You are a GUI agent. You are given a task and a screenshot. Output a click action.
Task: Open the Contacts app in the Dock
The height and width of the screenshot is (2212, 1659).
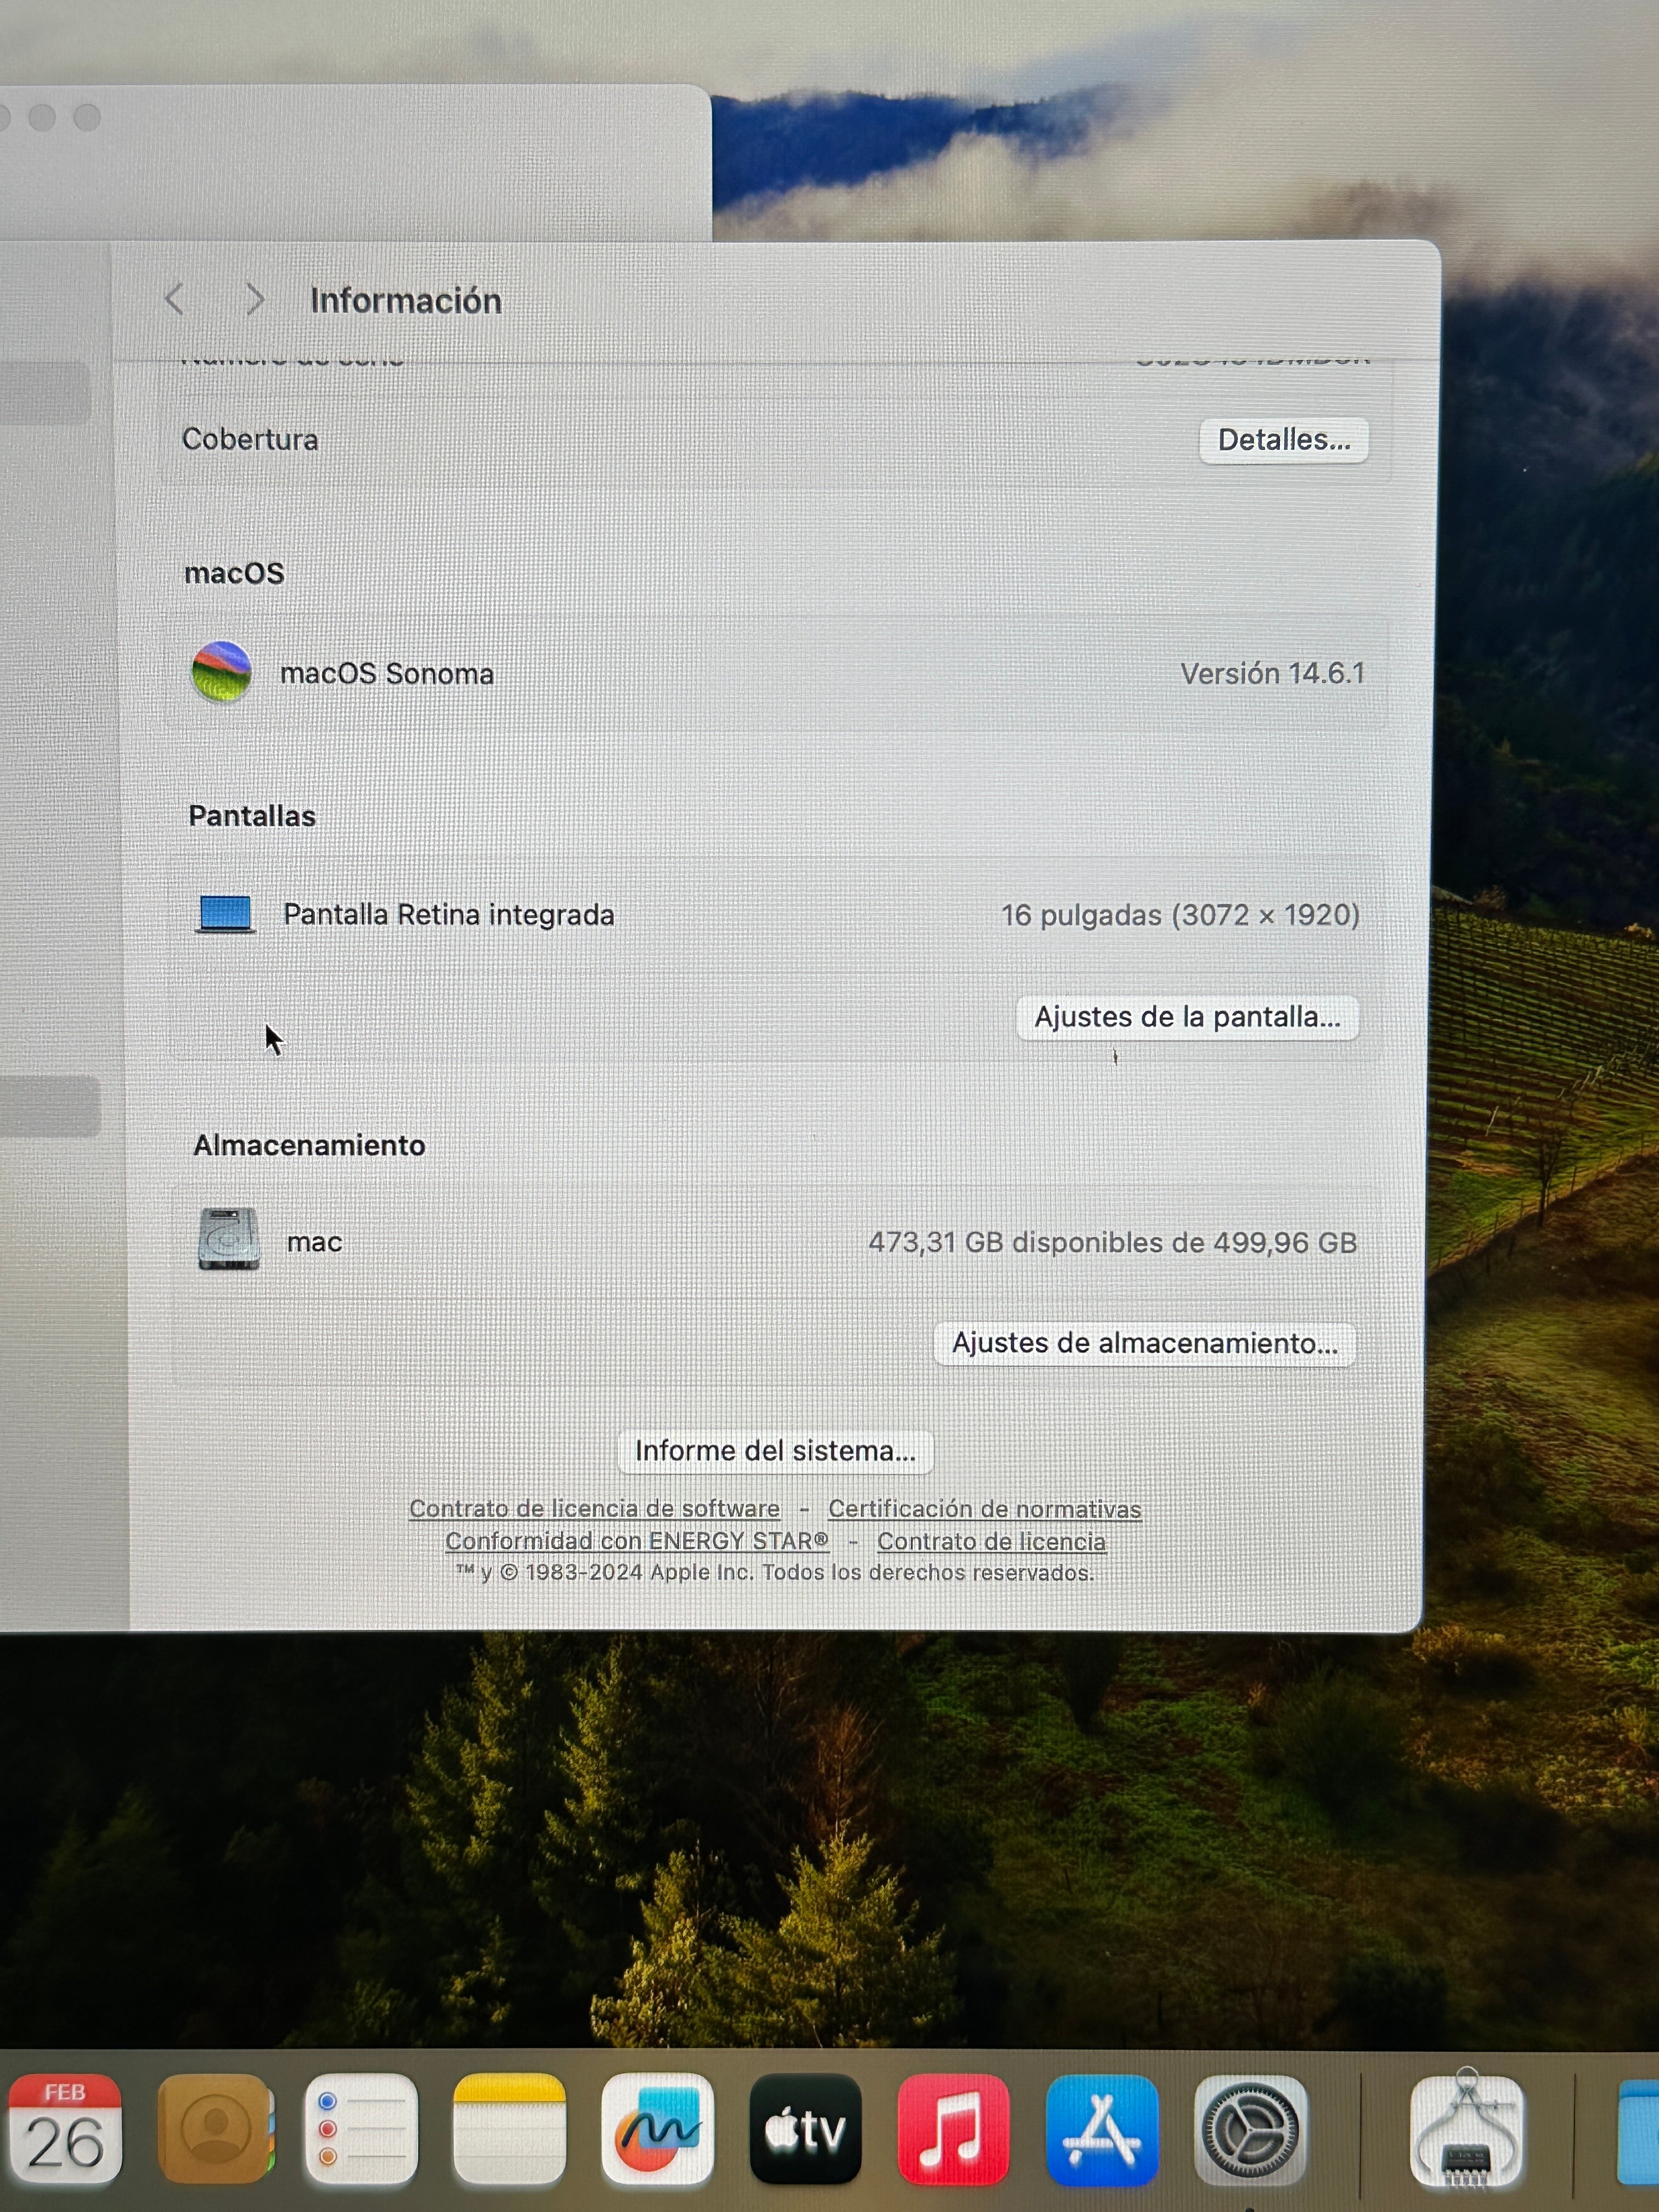pos(215,2128)
